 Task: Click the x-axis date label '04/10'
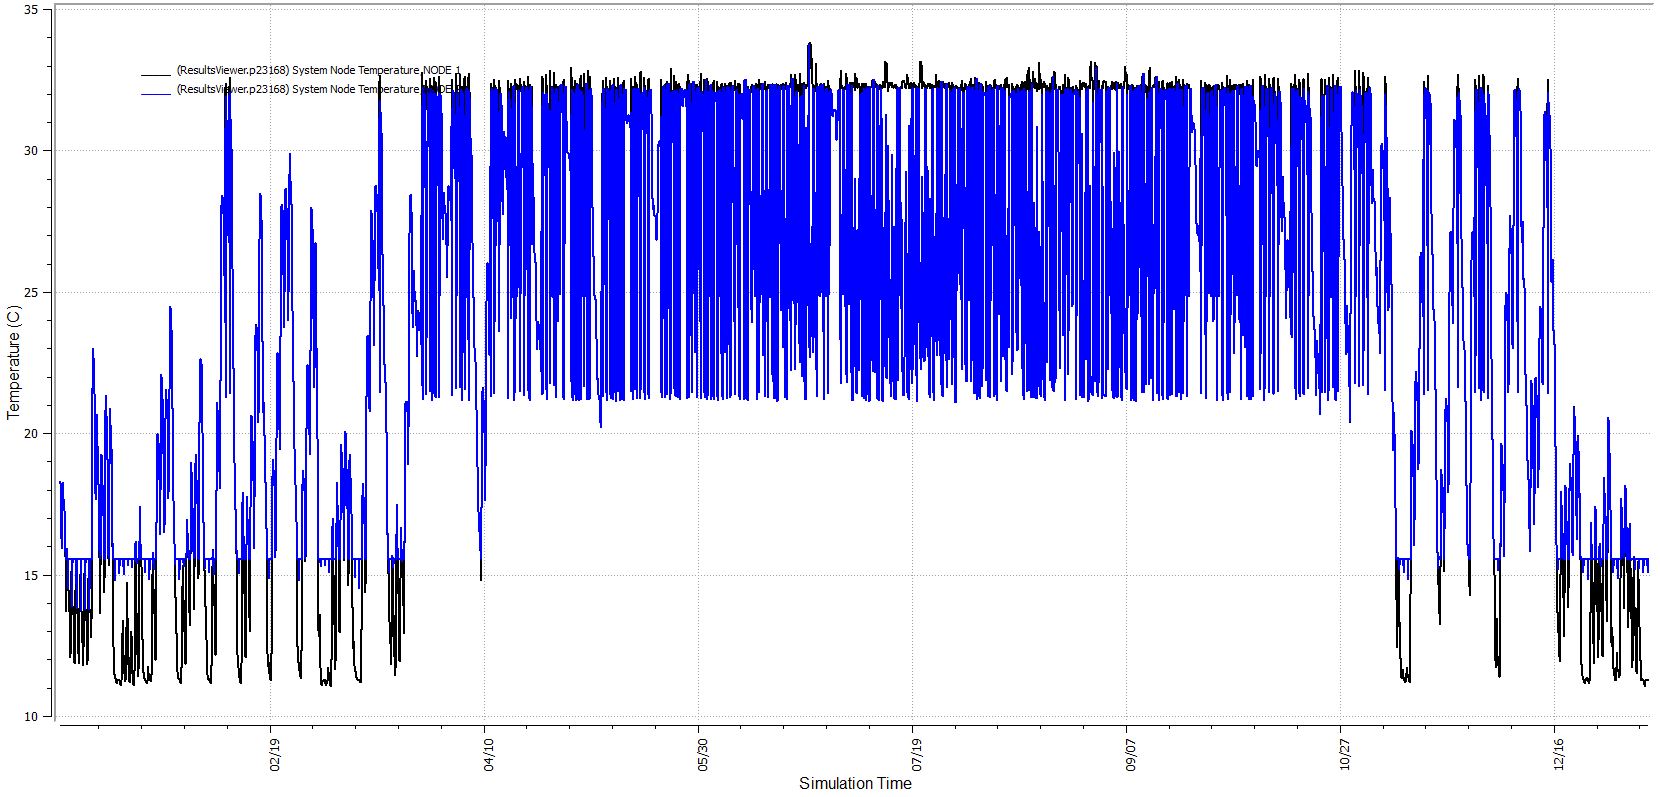click(489, 756)
